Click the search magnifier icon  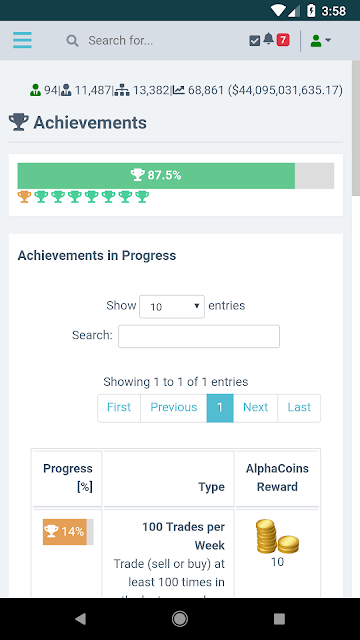coord(73,41)
